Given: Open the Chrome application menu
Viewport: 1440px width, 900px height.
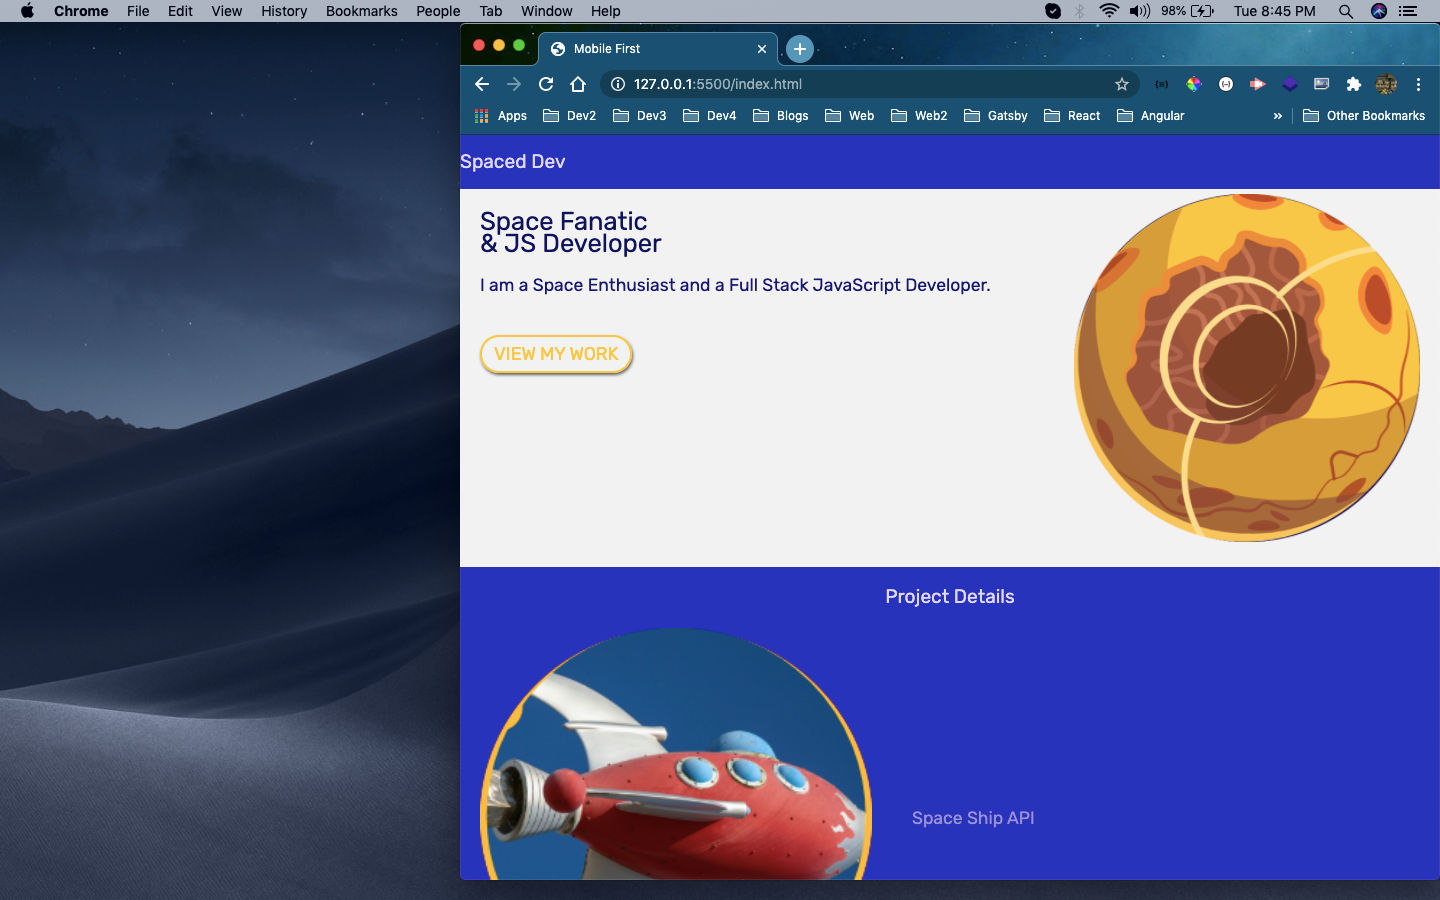Looking at the screenshot, I should [81, 11].
